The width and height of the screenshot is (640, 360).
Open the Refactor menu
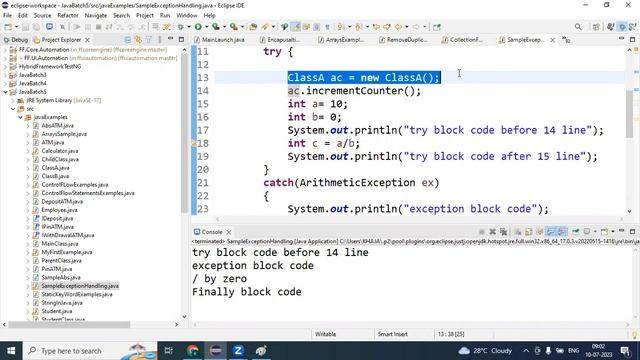point(67,16)
